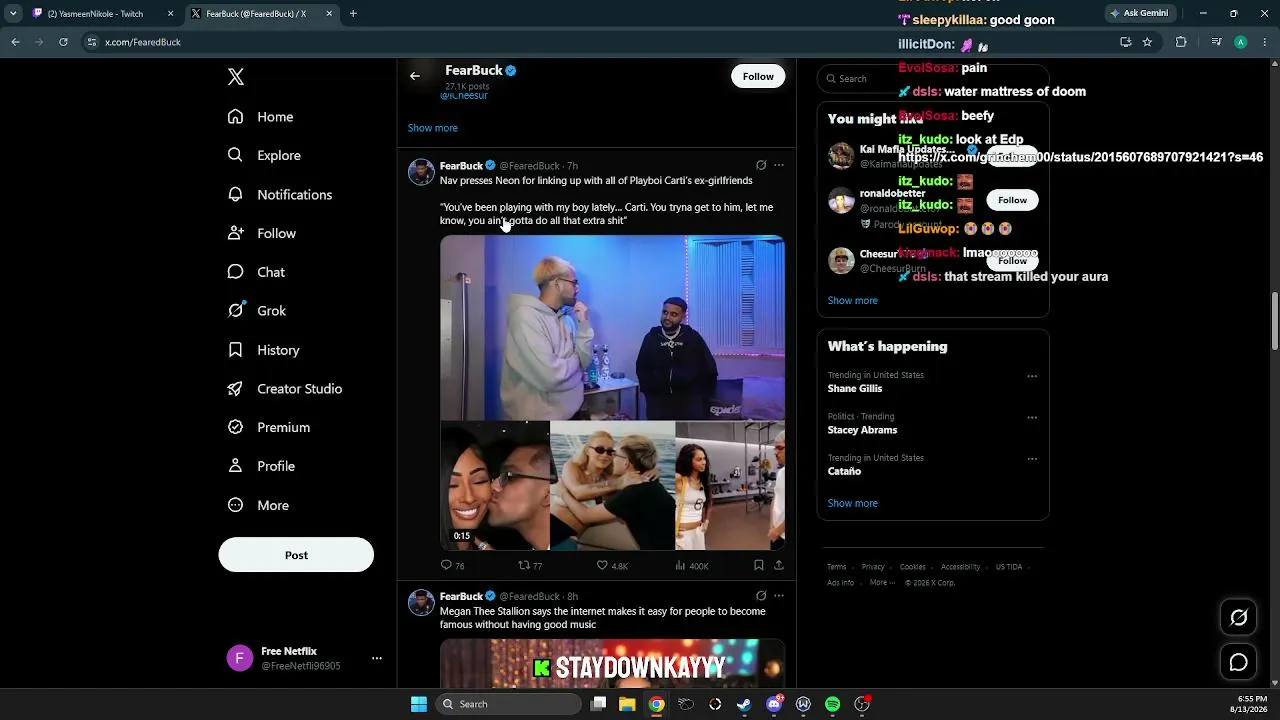This screenshot has height=720, width=1280.
Task: Click the X search field
Action: [x=932, y=78]
